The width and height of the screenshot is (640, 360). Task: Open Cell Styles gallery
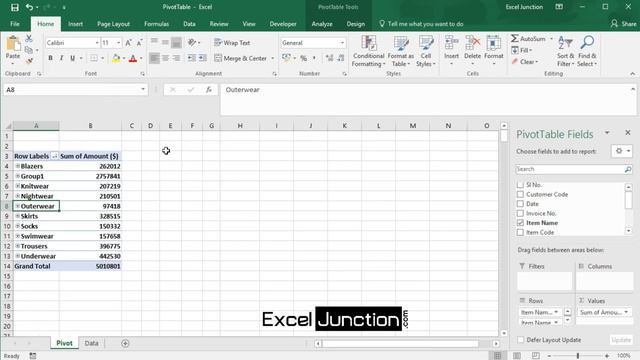[426, 51]
